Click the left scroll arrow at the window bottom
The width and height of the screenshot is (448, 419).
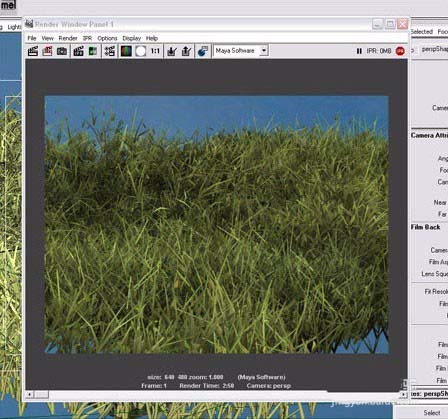pyautogui.click(x=29, y=394)
